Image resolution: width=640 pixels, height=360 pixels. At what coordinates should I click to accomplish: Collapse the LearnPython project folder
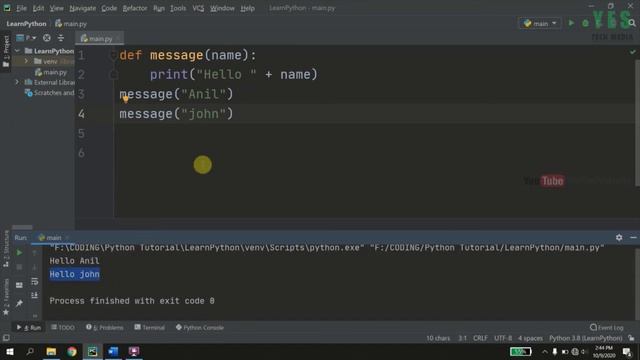click(17, 51)
